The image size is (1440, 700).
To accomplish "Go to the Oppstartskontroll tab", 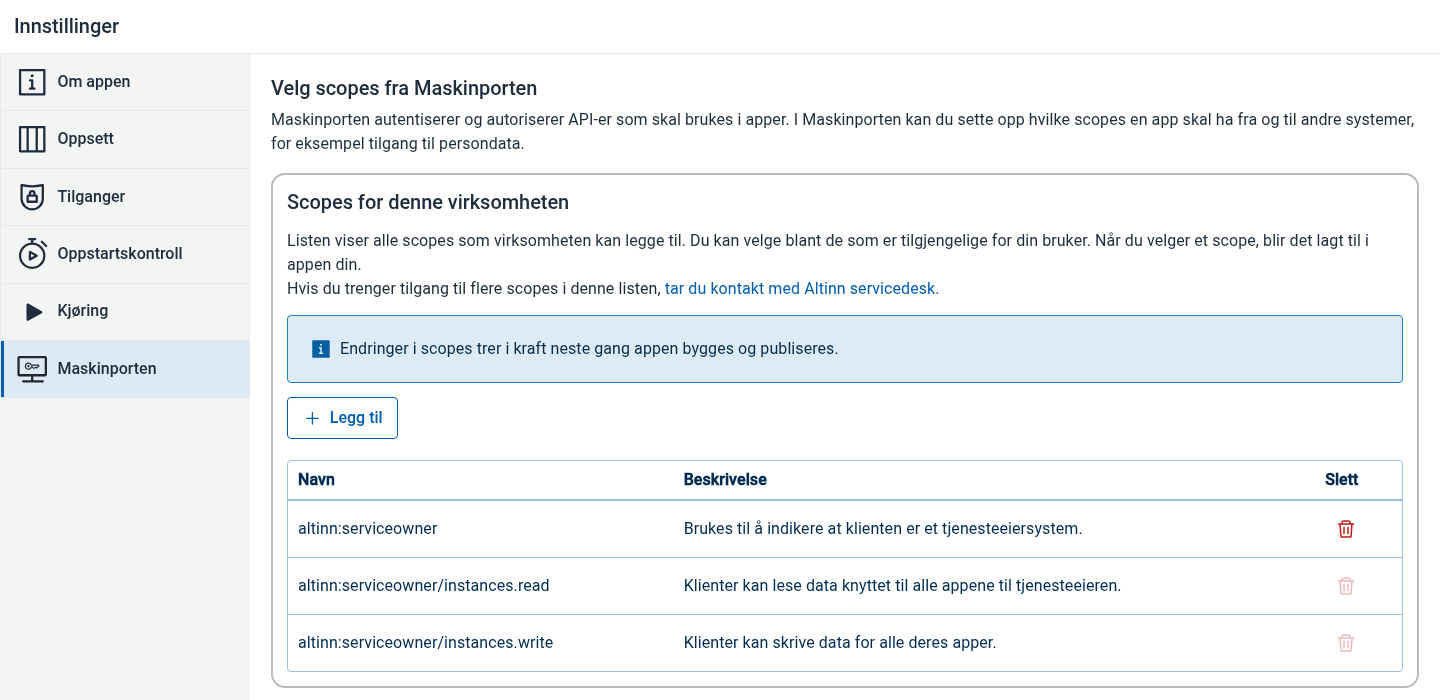I will coord(125,254).
